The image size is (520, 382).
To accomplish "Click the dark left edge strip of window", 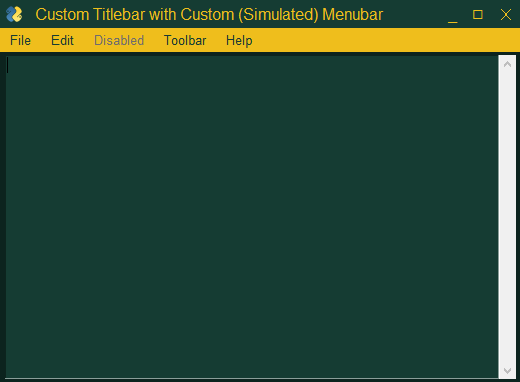I will [3, 217].
